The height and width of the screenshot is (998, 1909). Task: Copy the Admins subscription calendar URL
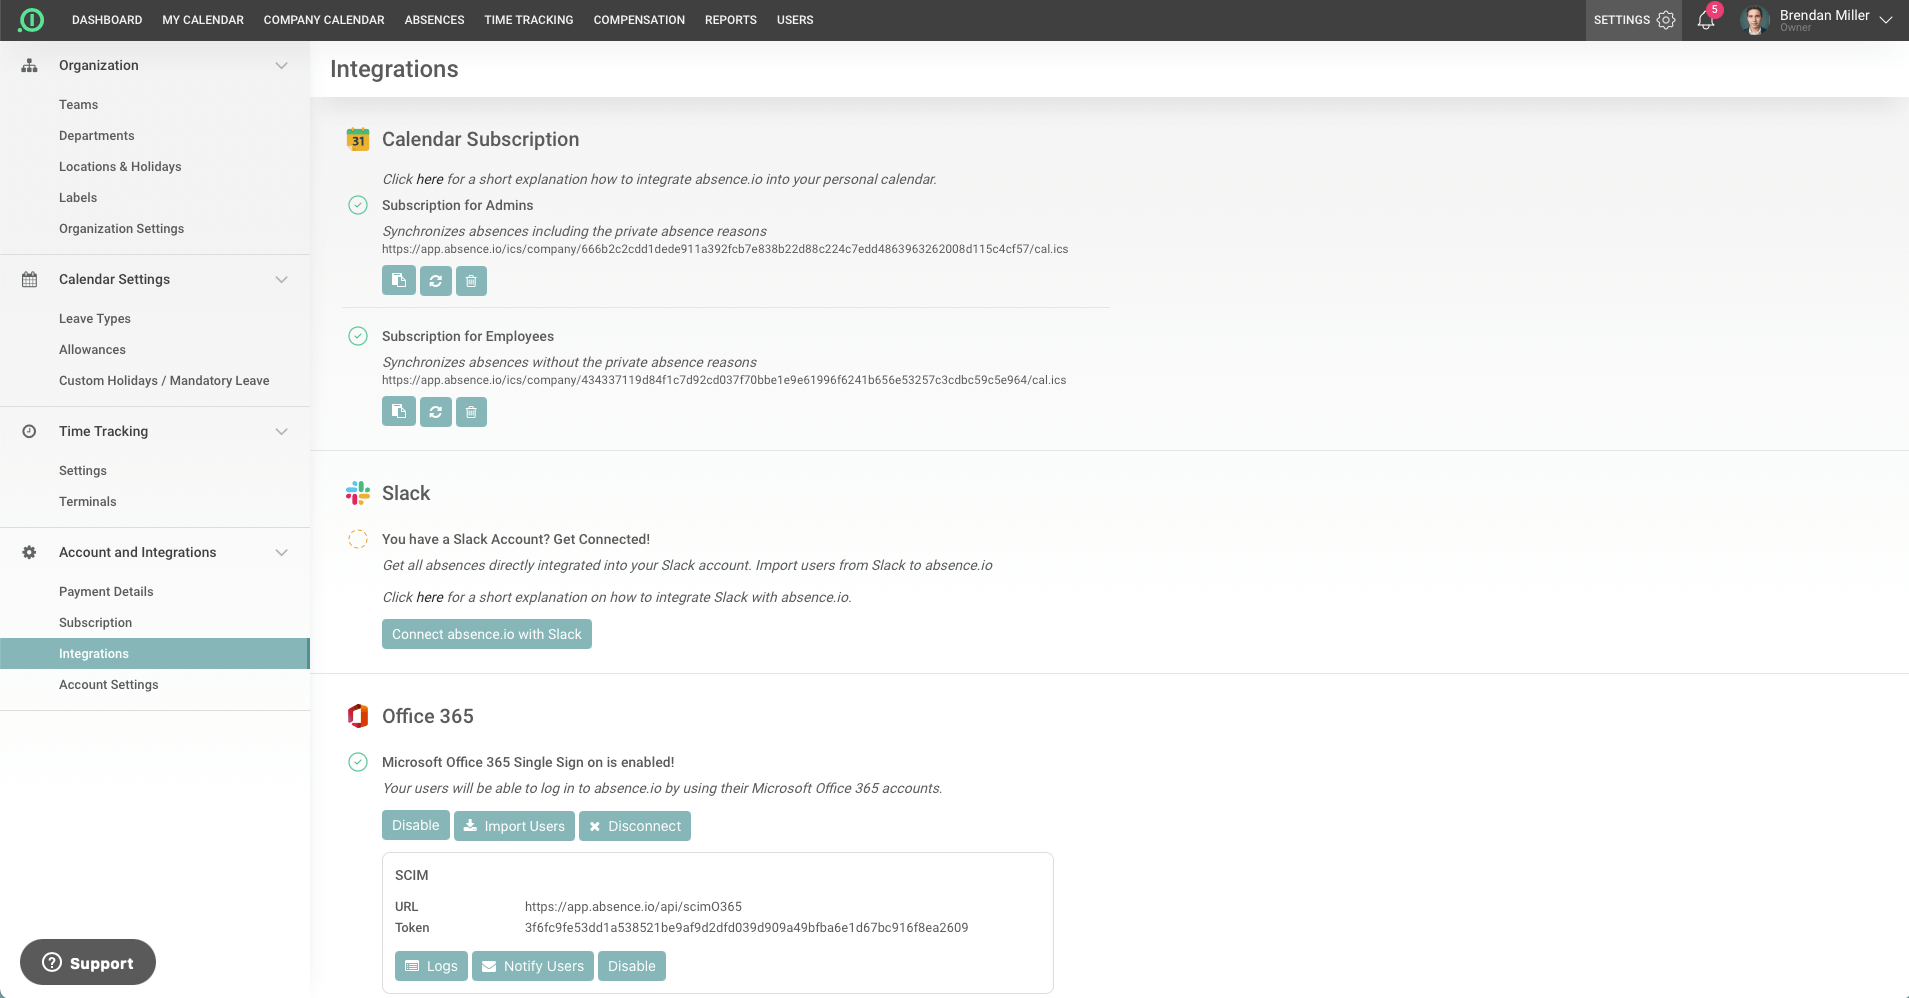[398, 281]
